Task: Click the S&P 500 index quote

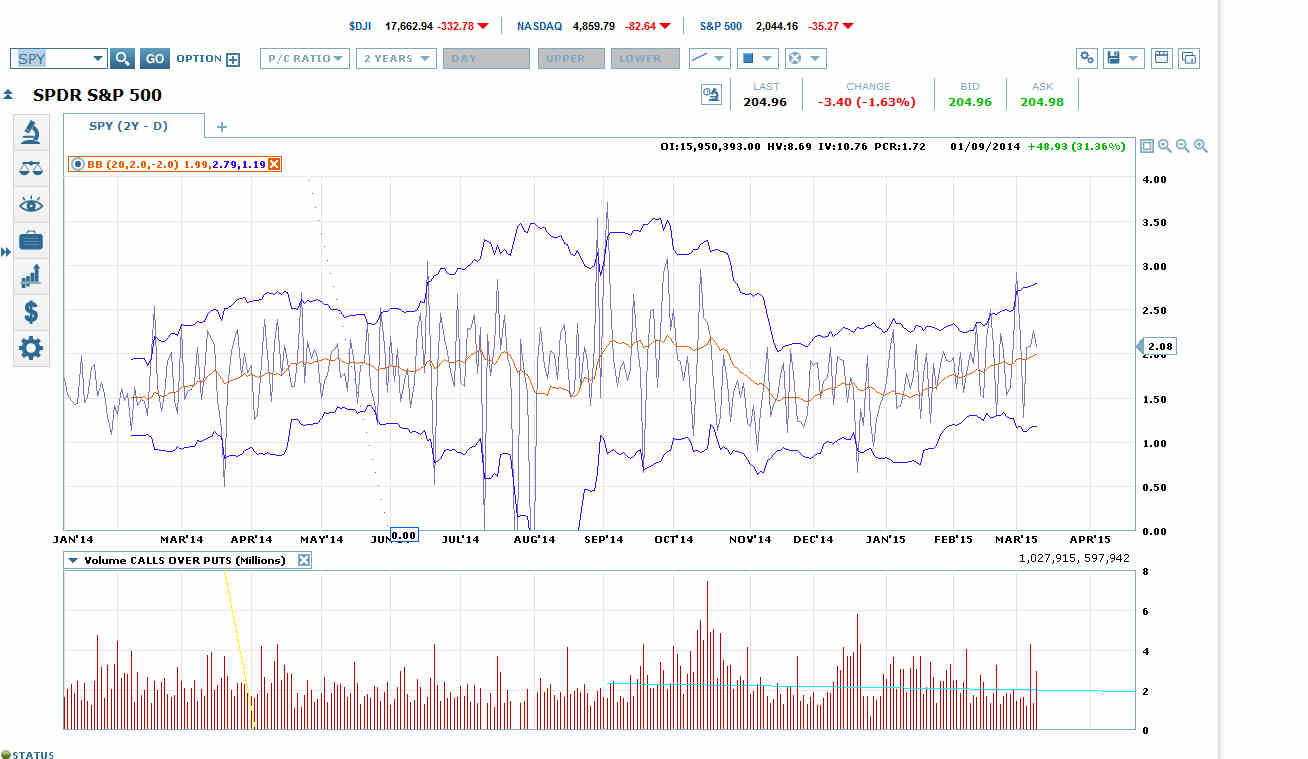Action: click(777, 26)
